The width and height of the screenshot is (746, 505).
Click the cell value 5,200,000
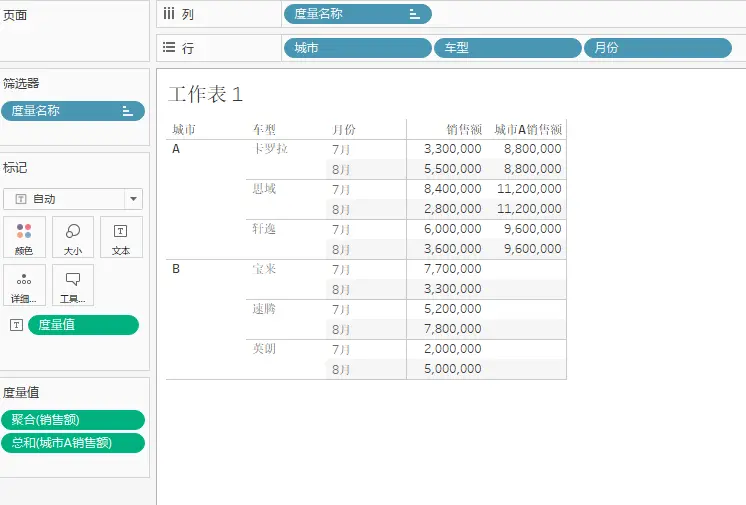[452, 309]
